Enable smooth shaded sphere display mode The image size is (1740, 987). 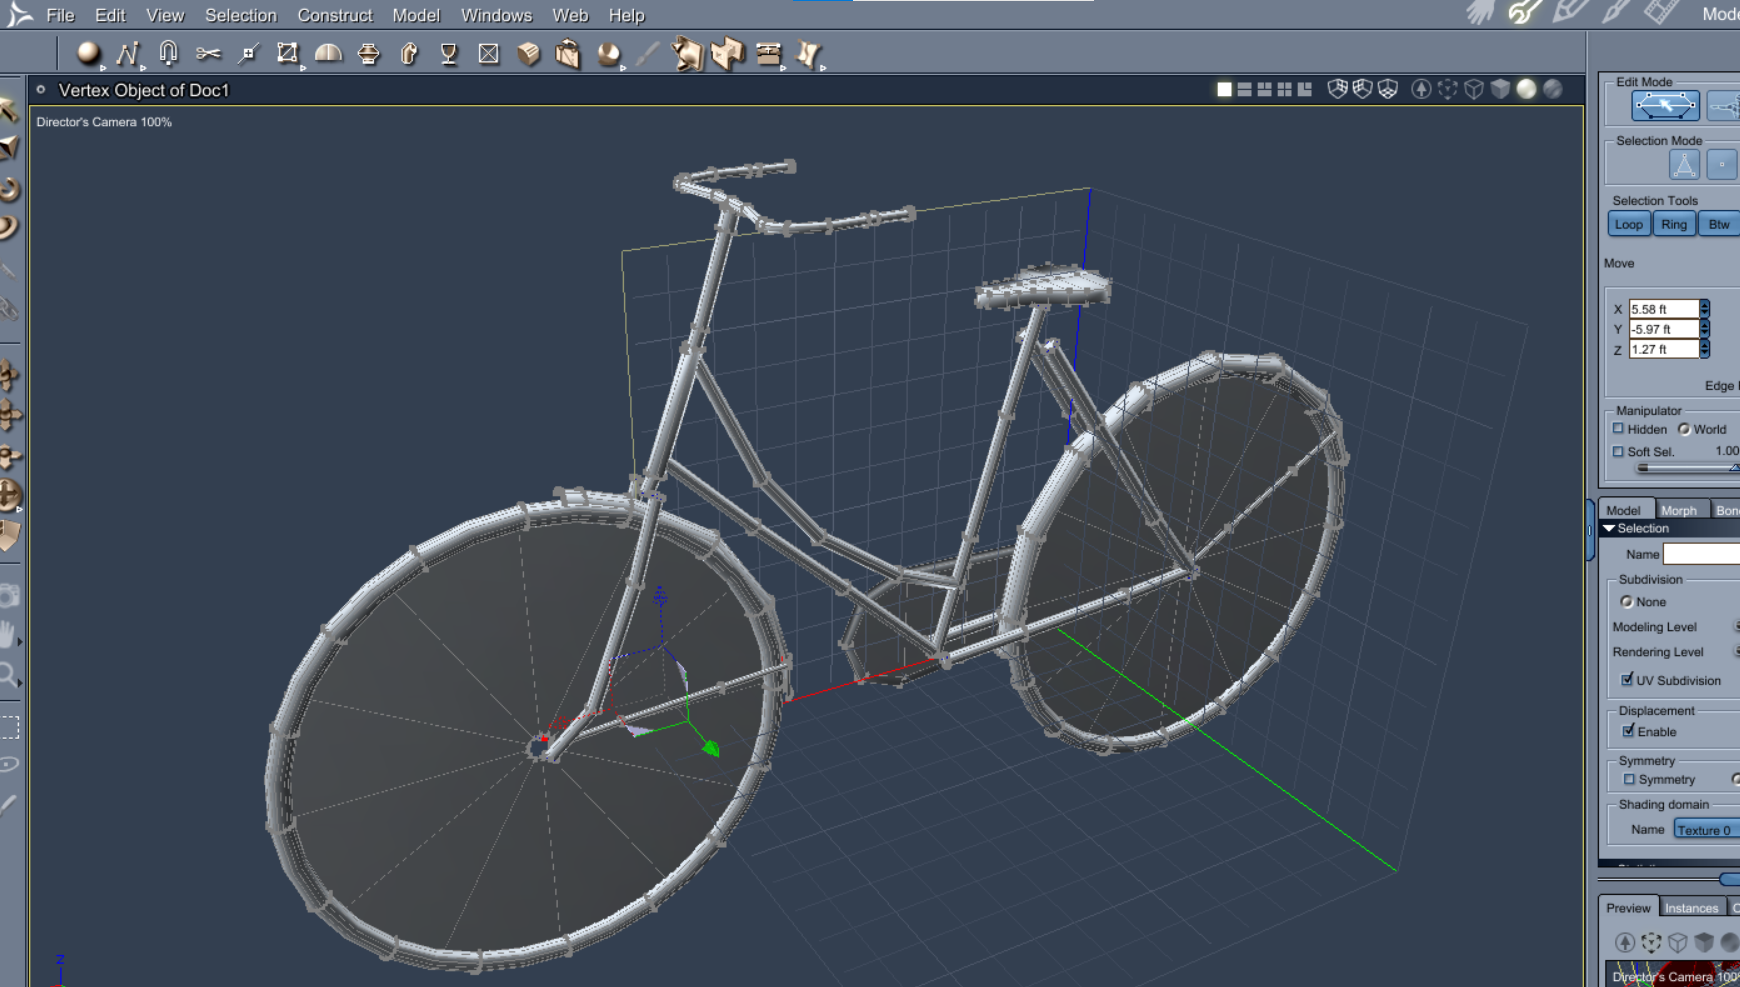1526,89
